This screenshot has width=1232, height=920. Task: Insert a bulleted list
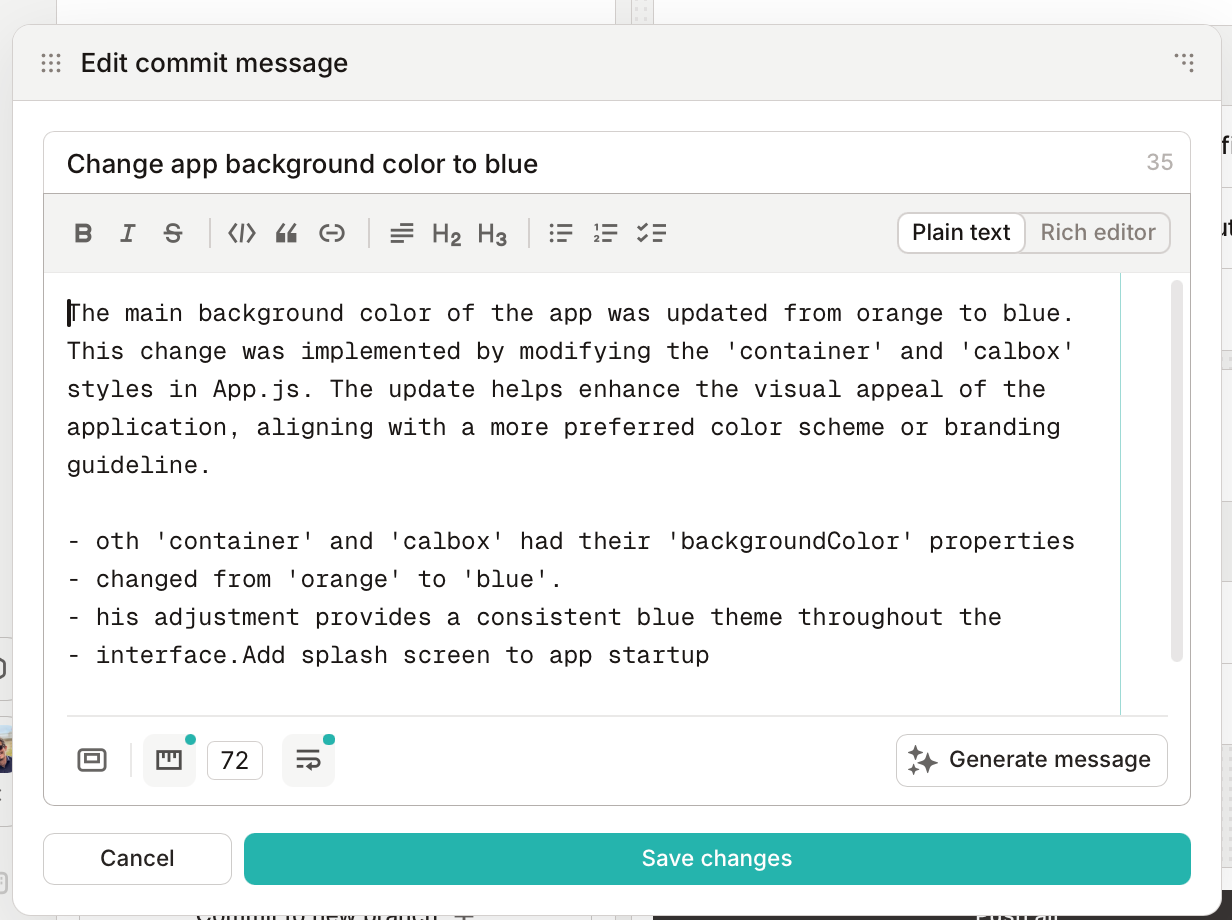(x=561, y=233)
